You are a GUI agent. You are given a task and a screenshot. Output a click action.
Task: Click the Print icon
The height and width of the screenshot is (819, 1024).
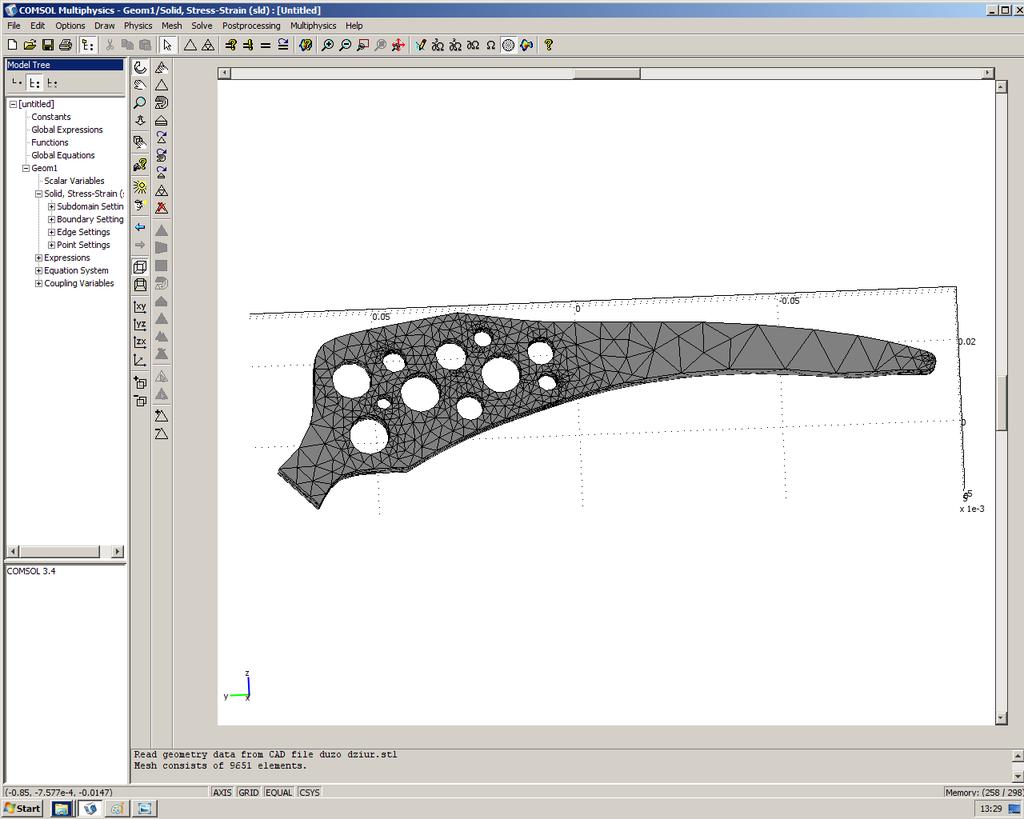point(65,45)
